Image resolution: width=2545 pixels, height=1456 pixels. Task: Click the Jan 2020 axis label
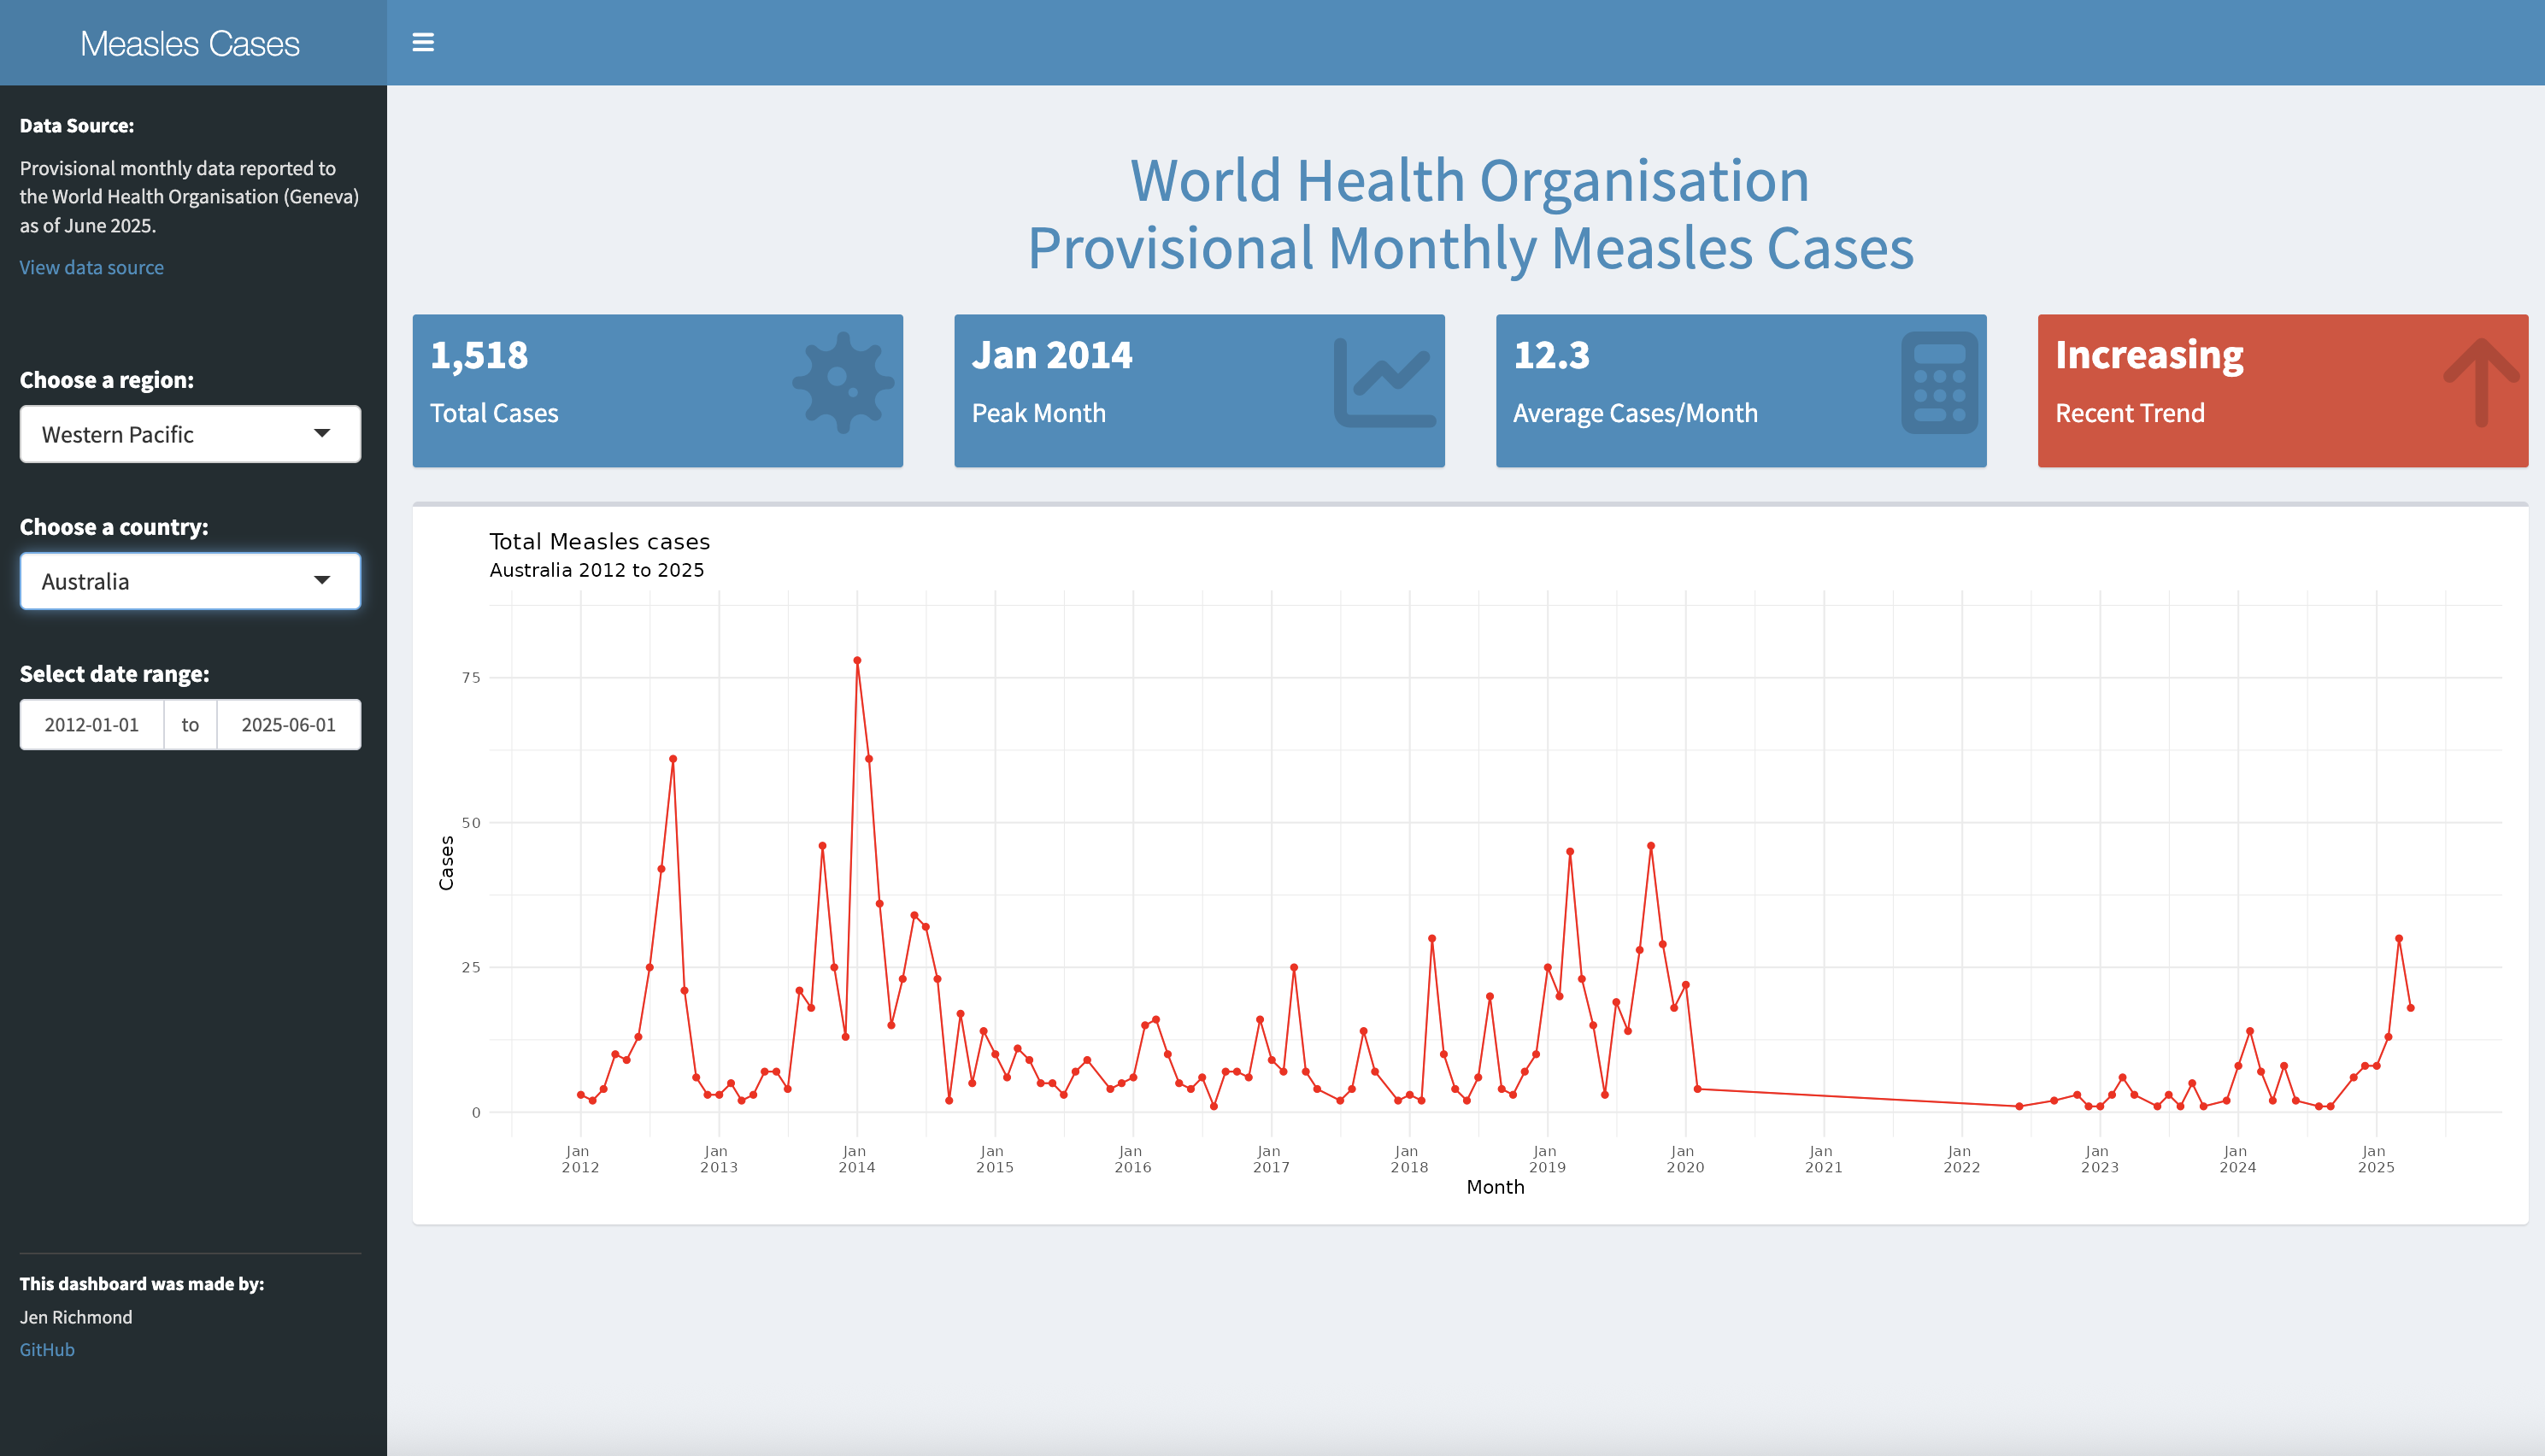point(1685,1159)
